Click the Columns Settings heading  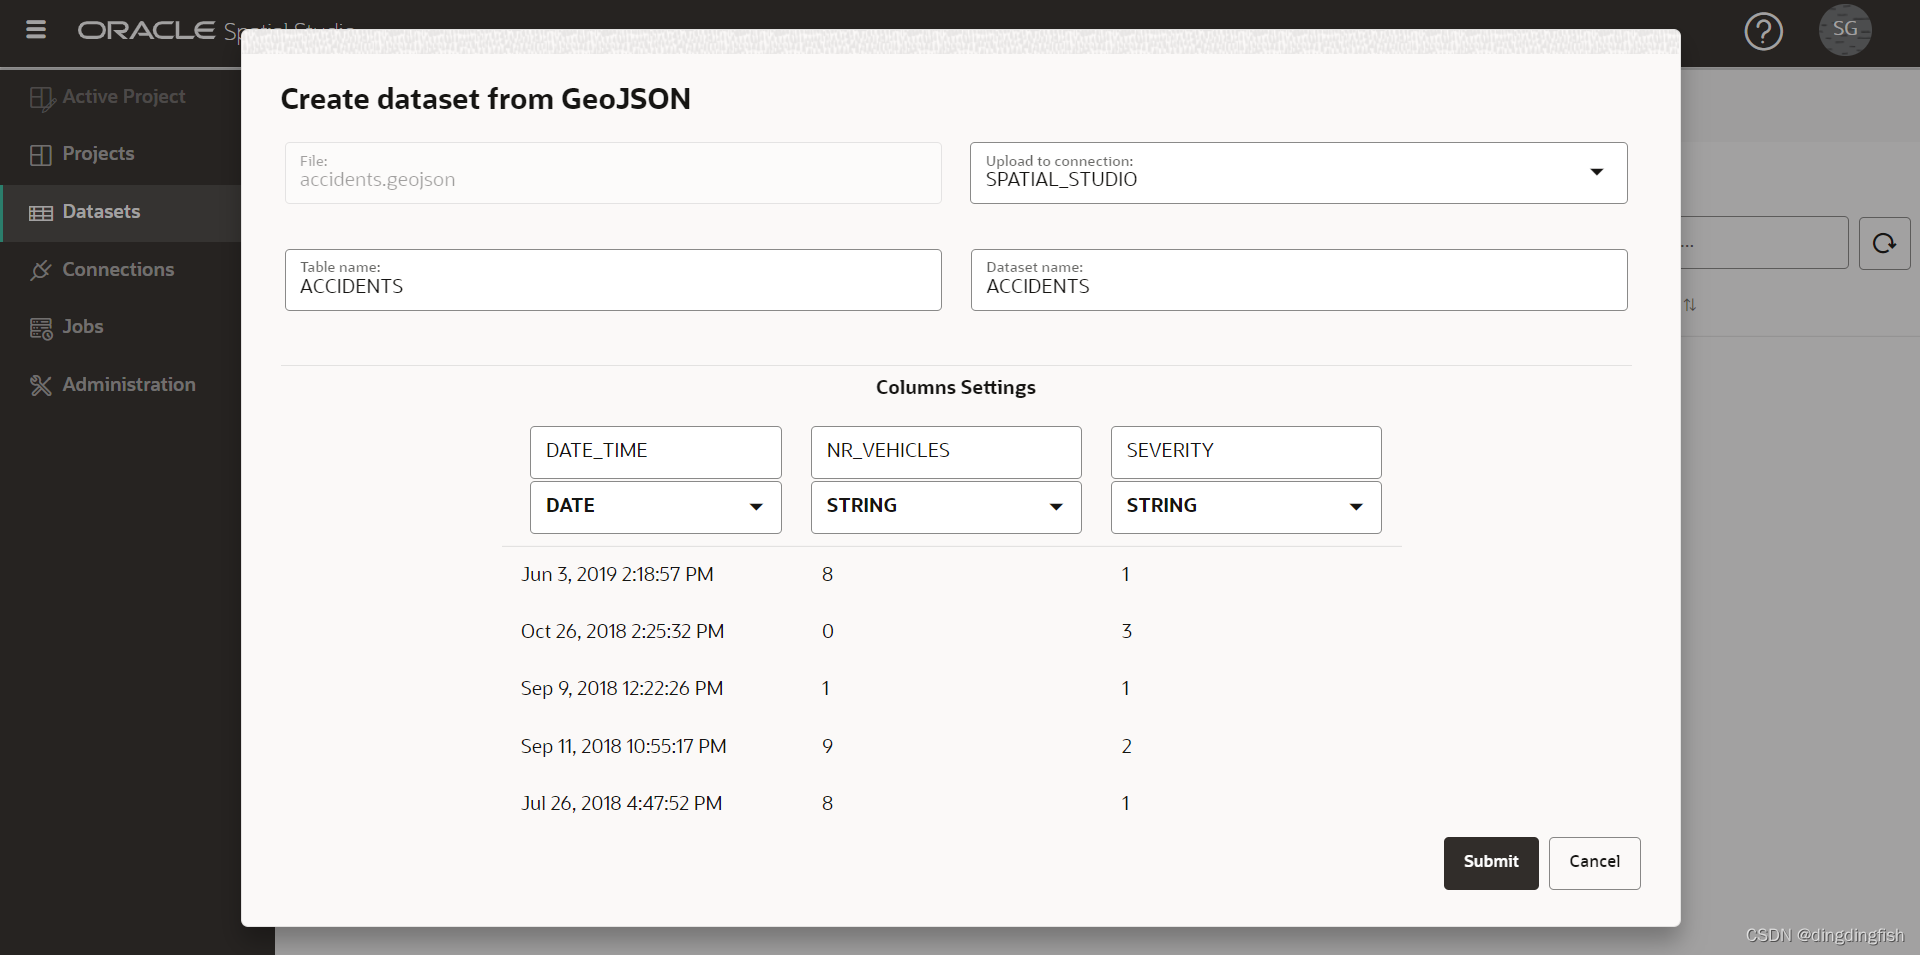click(955, 388)
